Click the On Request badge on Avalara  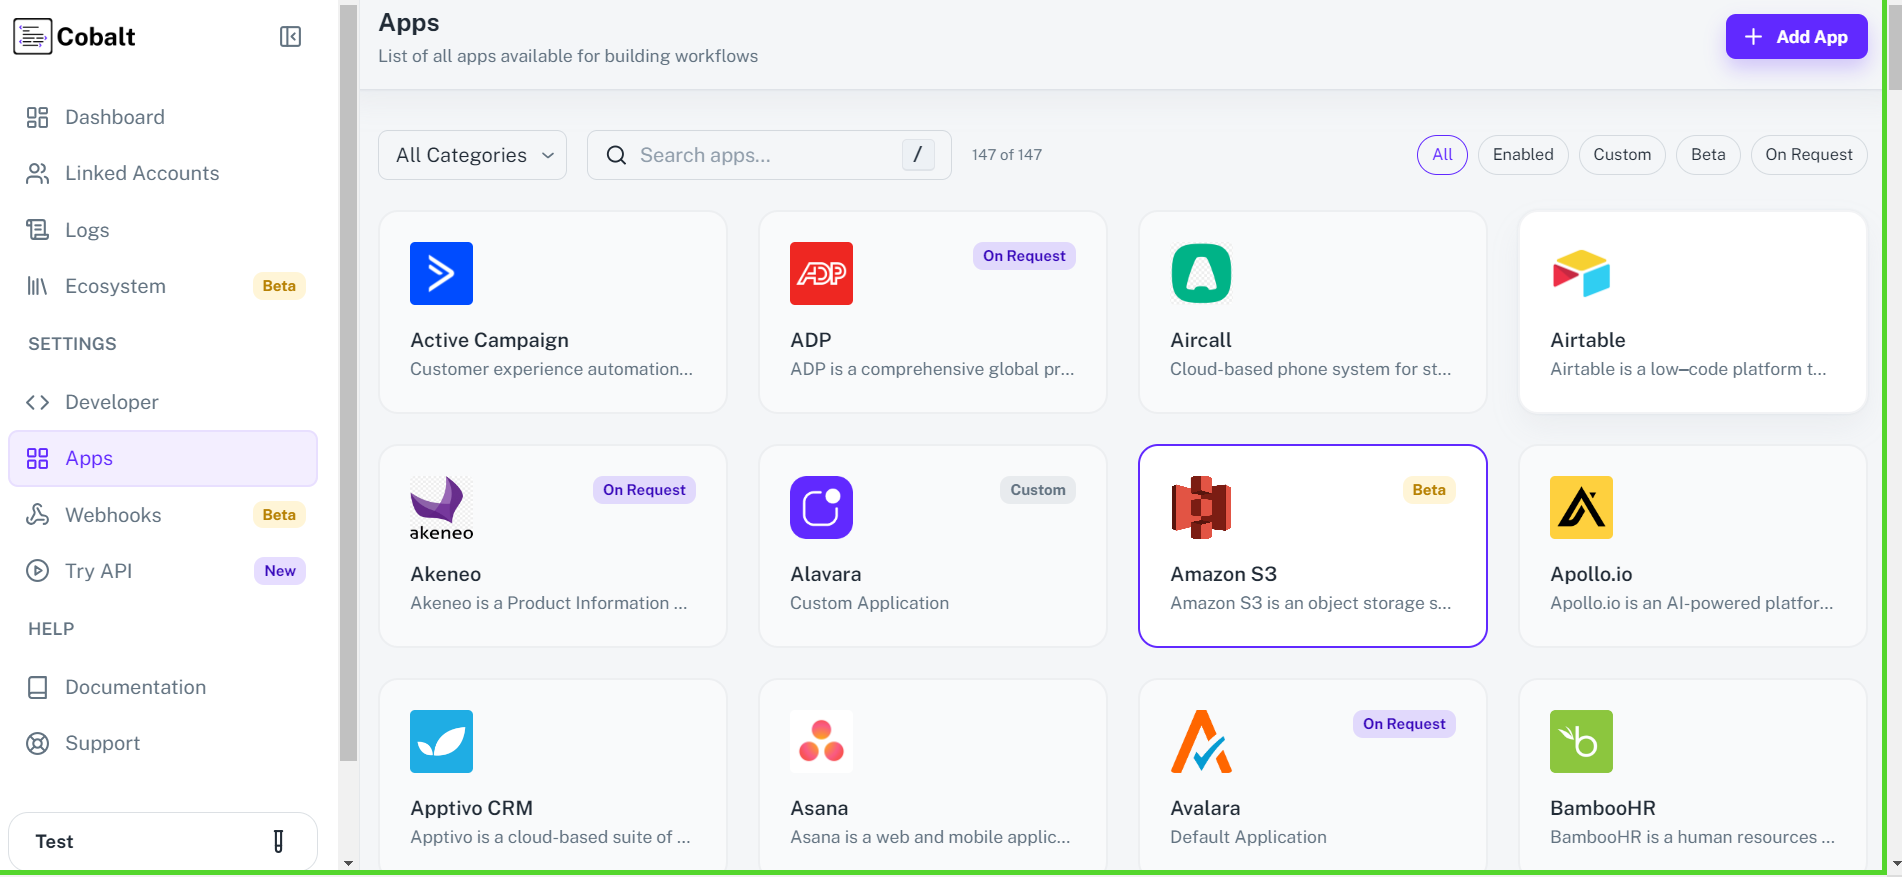tap(1404, 724)
